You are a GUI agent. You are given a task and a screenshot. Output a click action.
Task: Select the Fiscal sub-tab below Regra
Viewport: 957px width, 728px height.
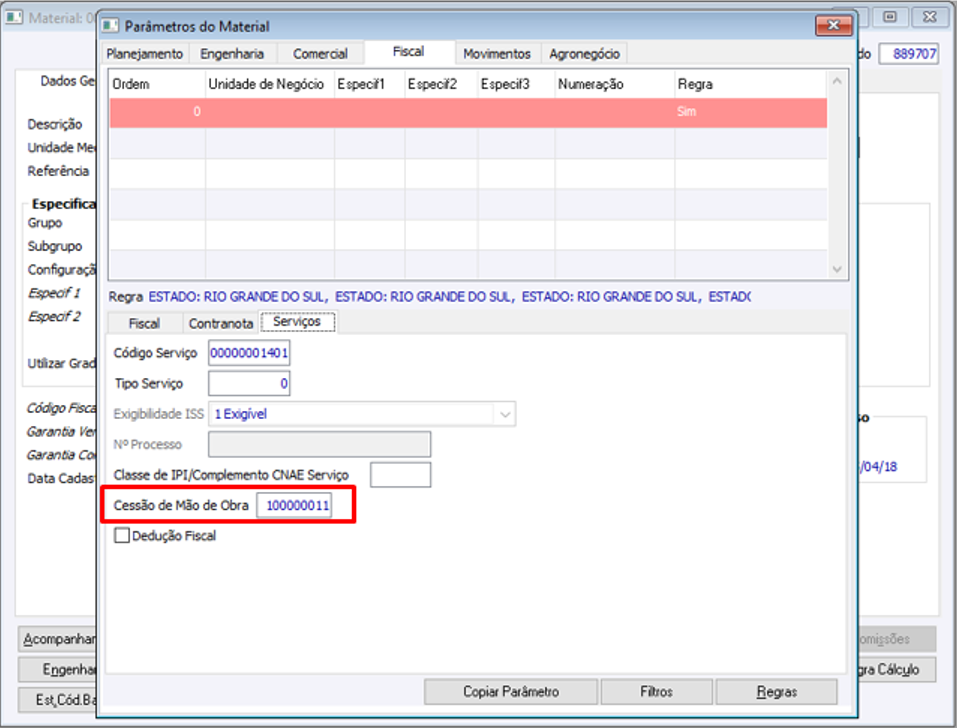[x=145, y=323]
